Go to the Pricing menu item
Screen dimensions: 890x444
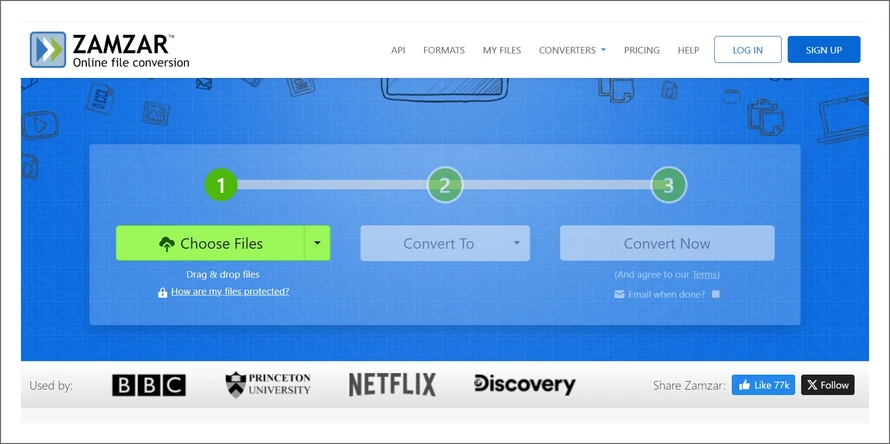pos(642,50)
